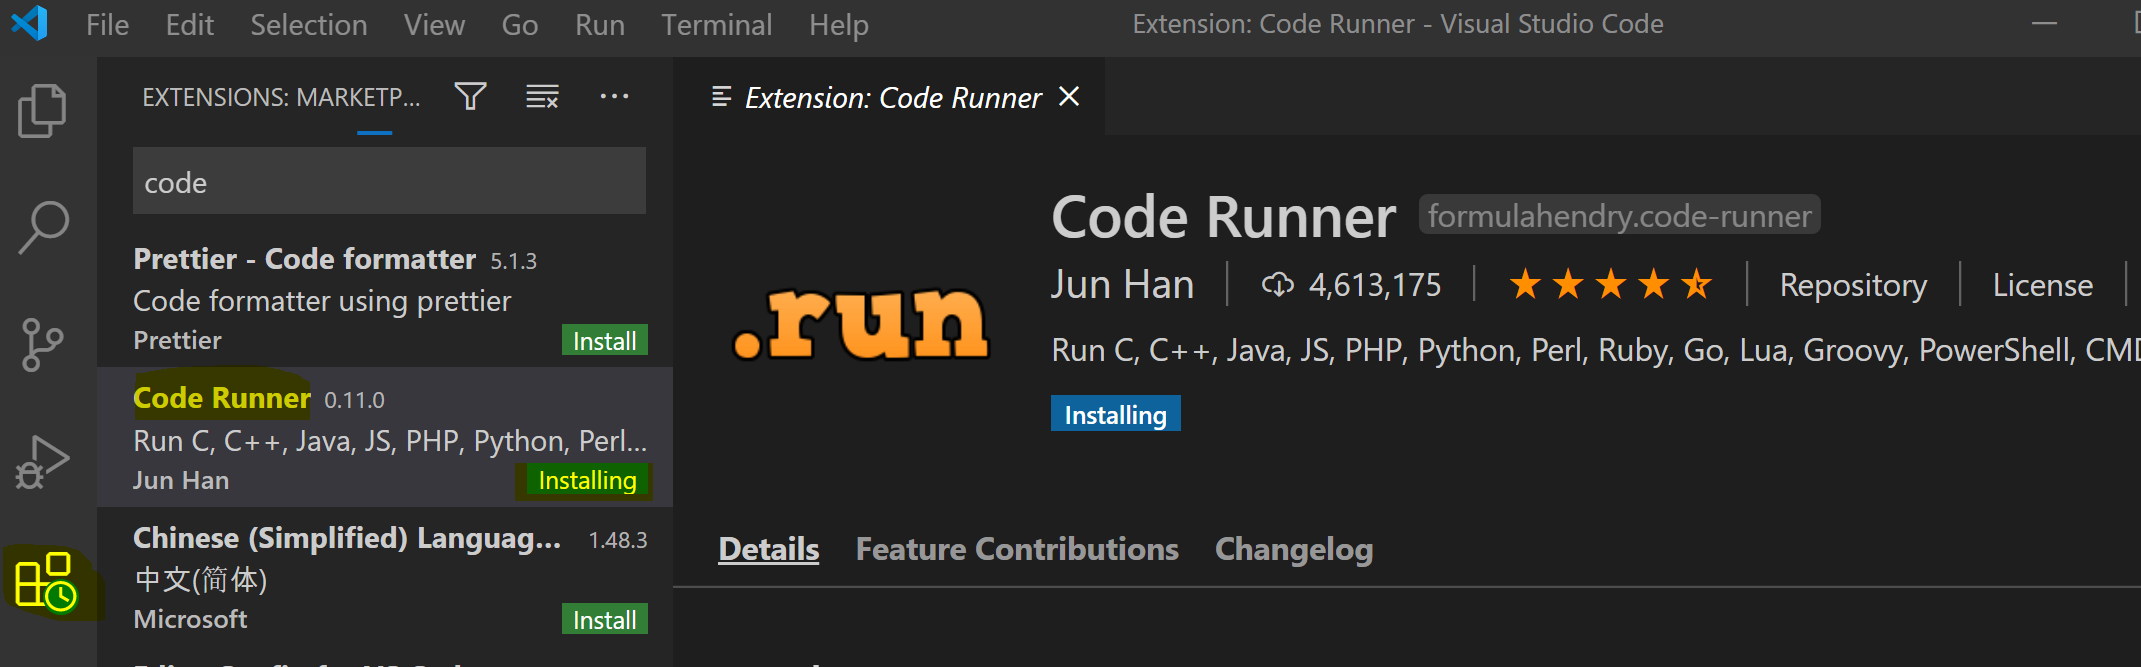2141x667 pixels.
Task: Click the Code Runner title heading
Action: click(x=1223, y=217)
